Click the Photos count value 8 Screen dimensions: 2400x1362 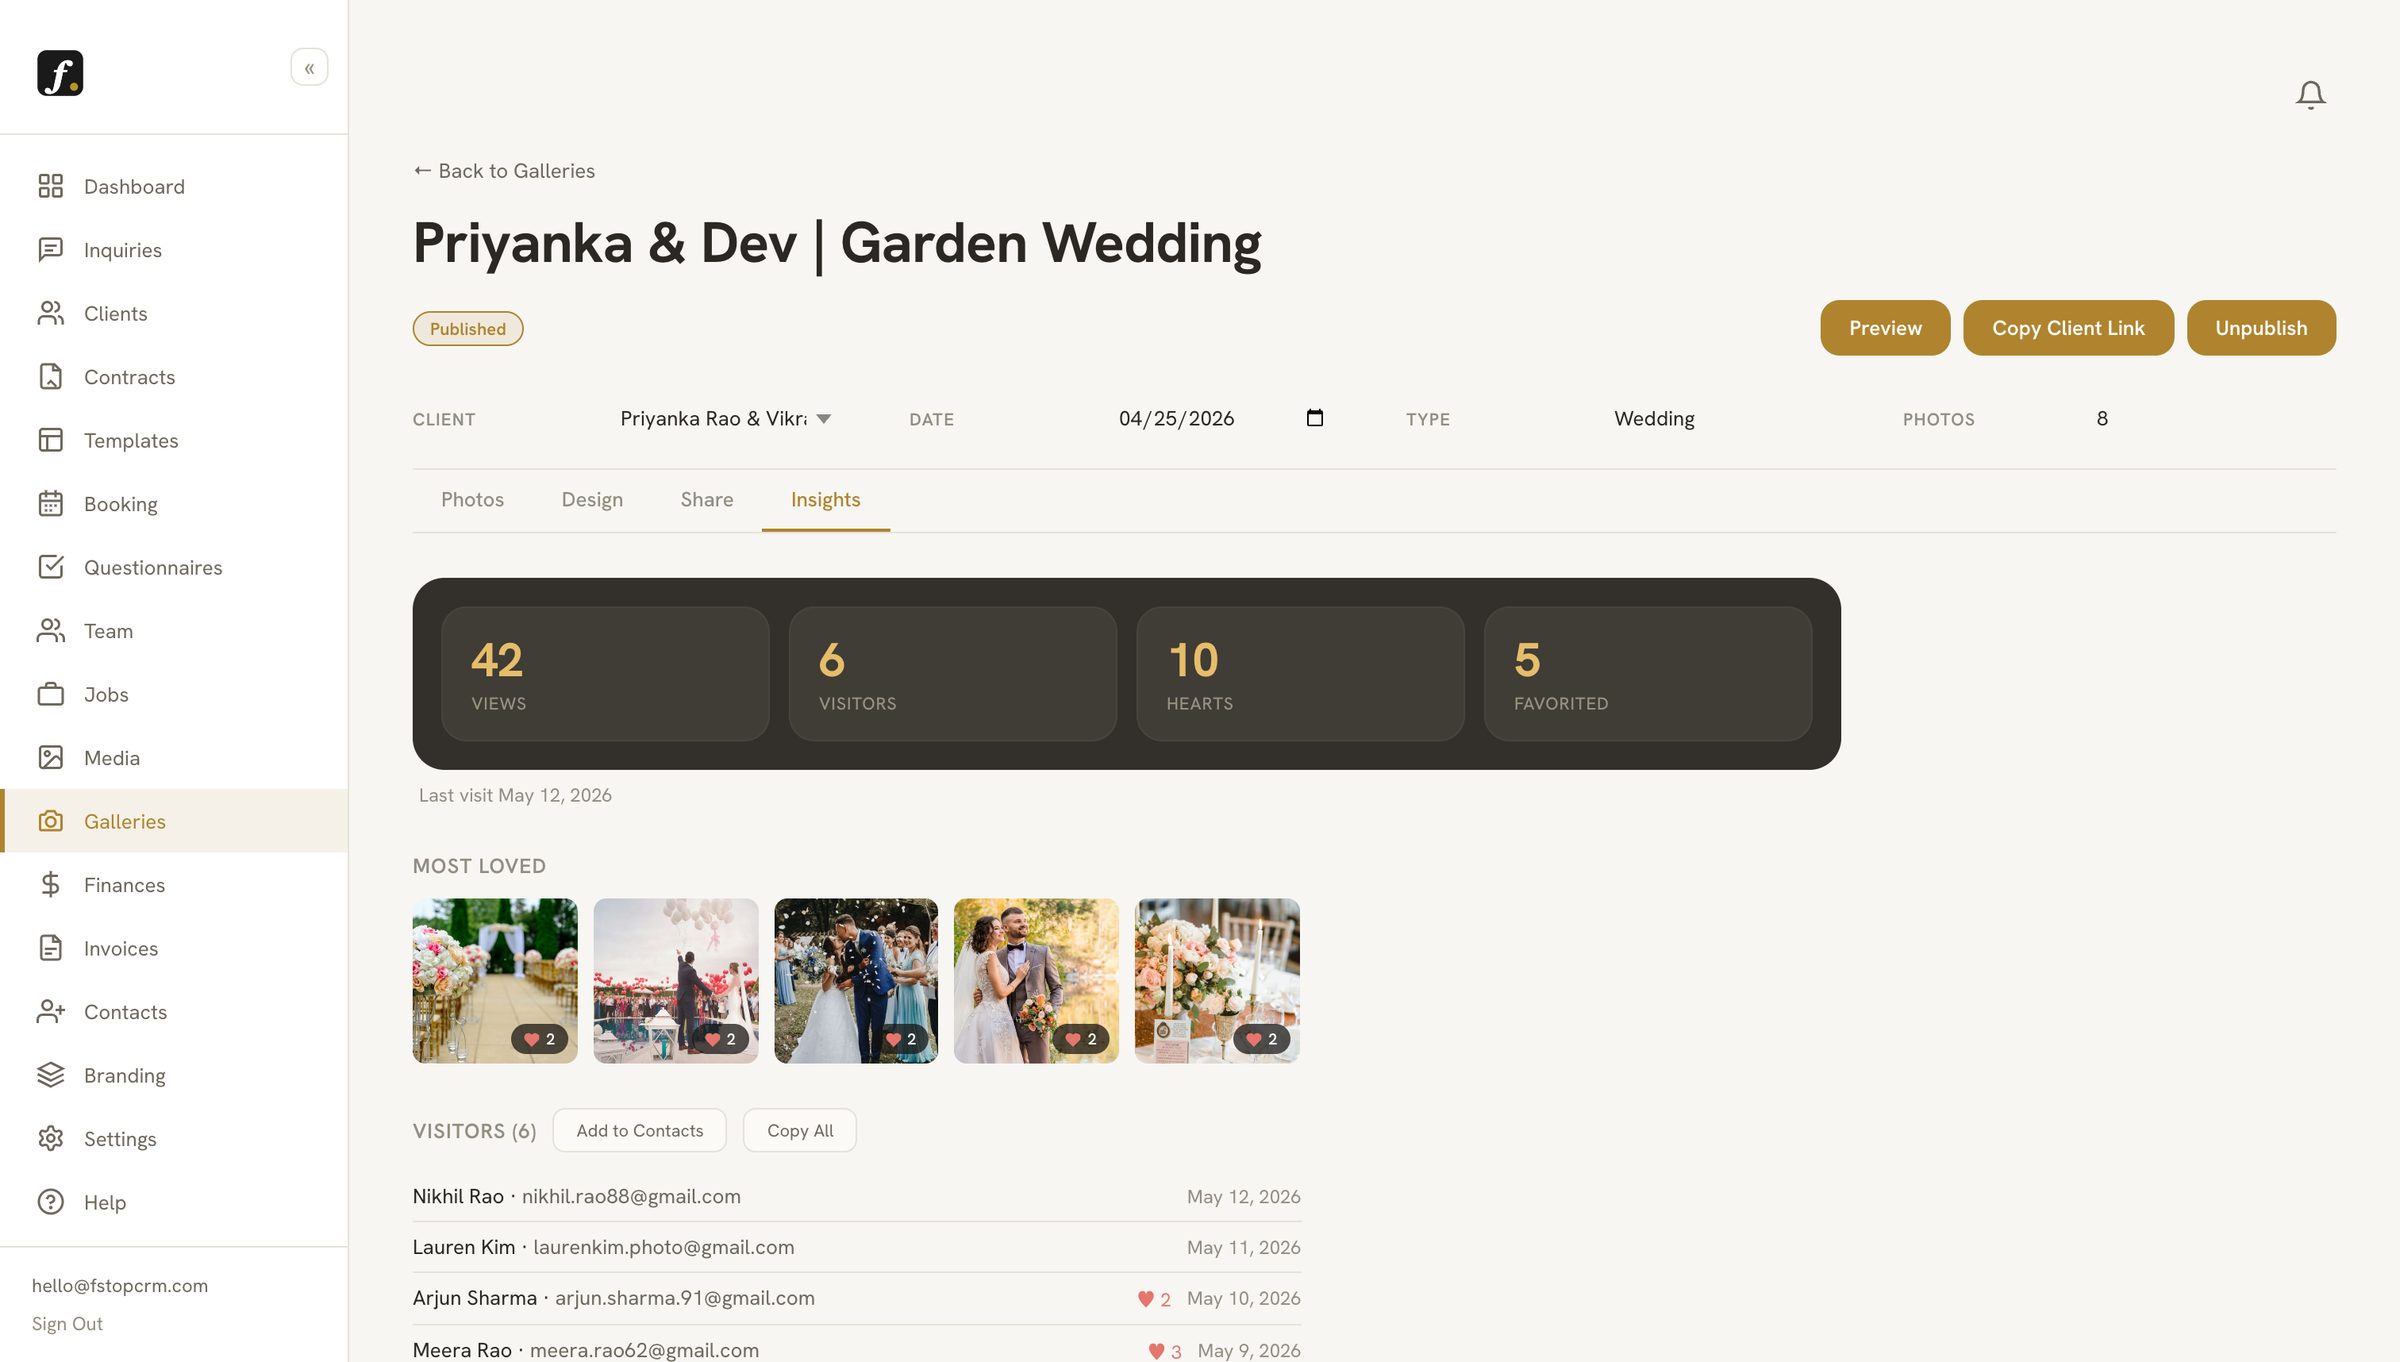(2102, 419)
